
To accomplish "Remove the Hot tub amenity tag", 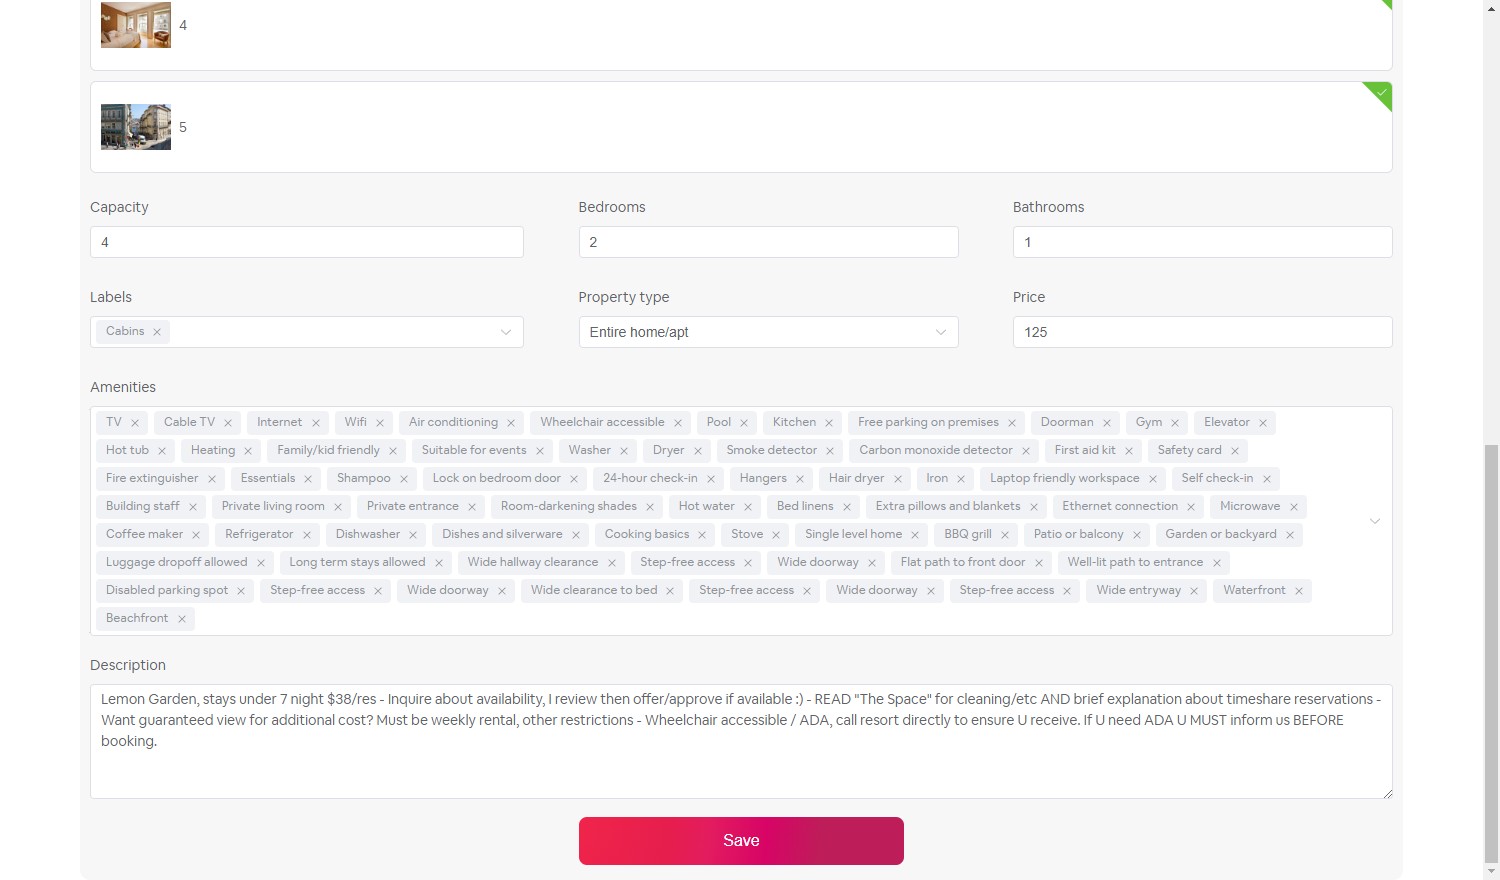I will (x=160, y=450).
